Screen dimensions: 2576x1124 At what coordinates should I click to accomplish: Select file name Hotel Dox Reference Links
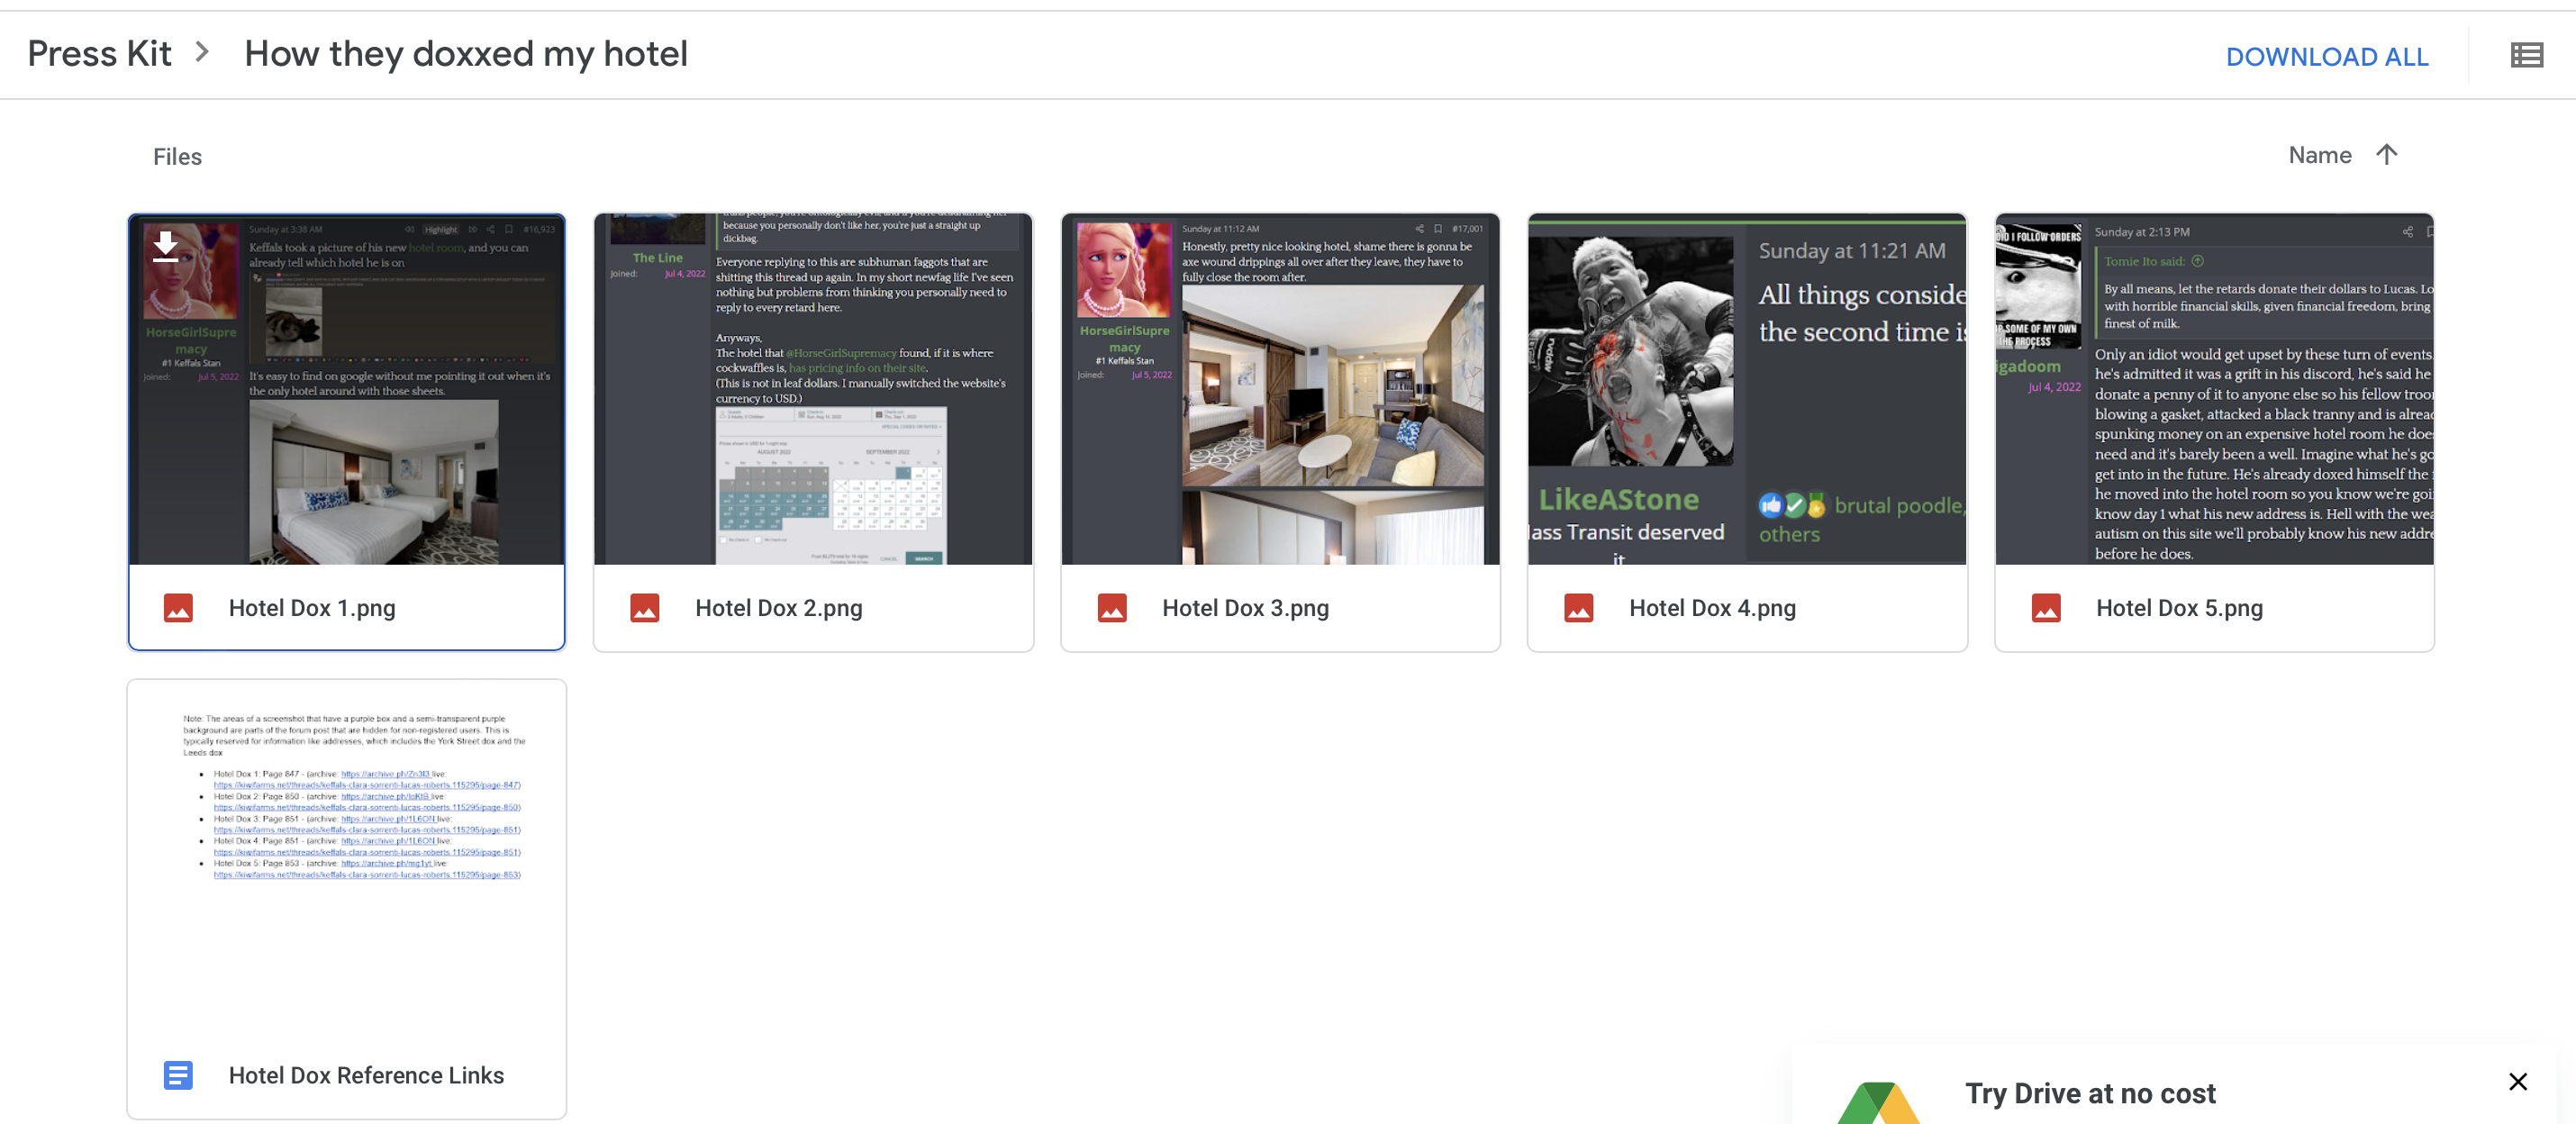pos(366,1075)
